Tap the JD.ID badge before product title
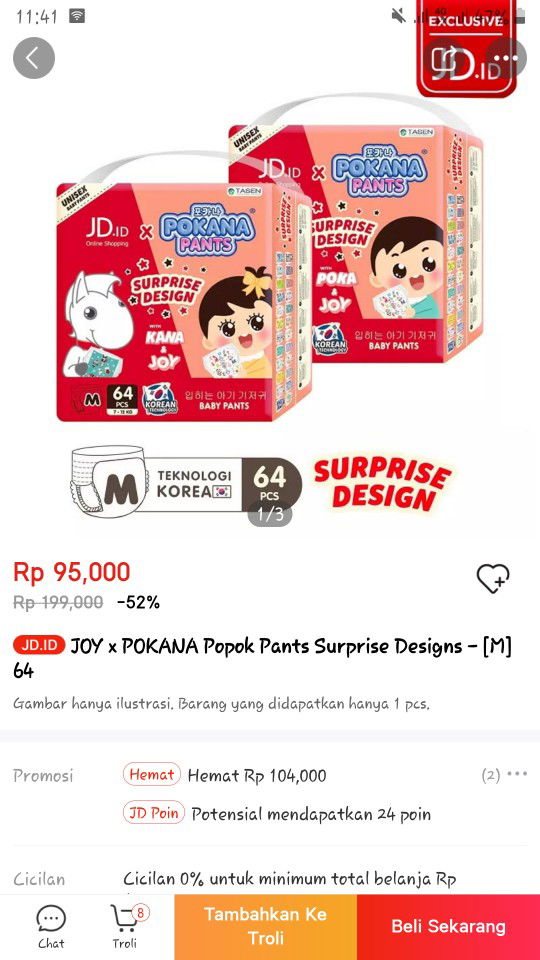Viewport: 540px width, 960px height. tap(39, 645)
